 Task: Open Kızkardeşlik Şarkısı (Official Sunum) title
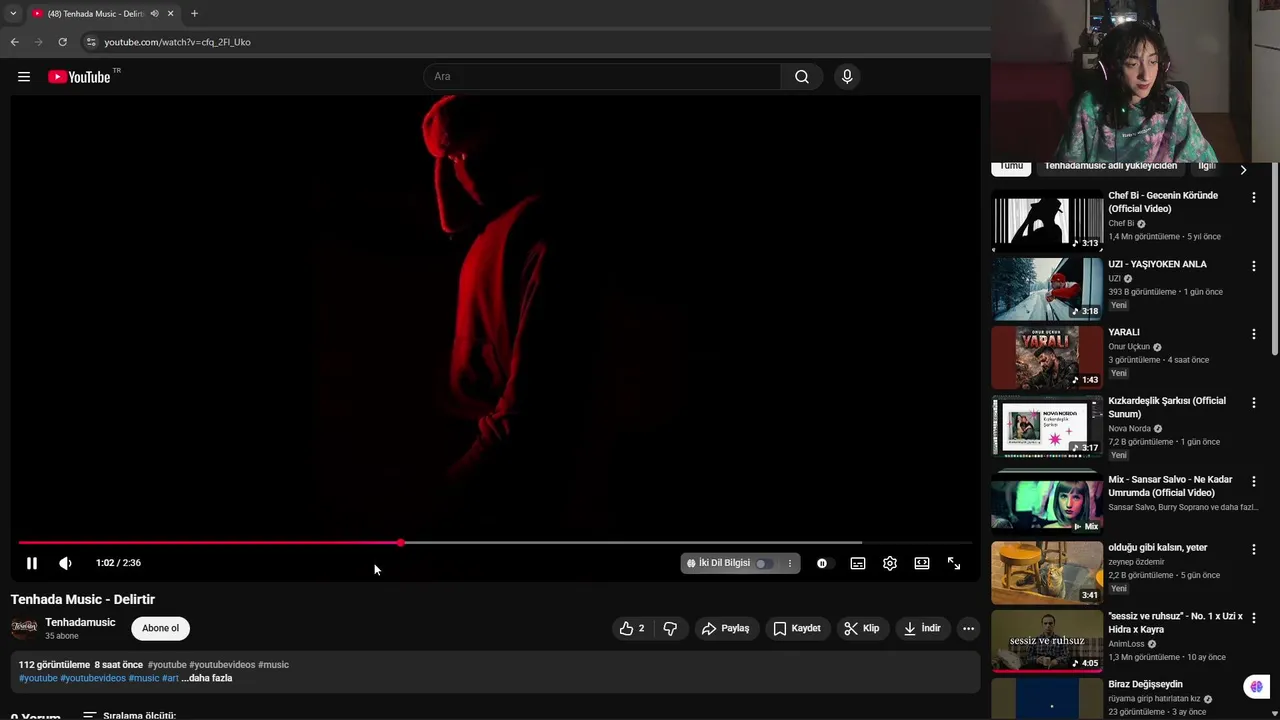(1167, 407)
